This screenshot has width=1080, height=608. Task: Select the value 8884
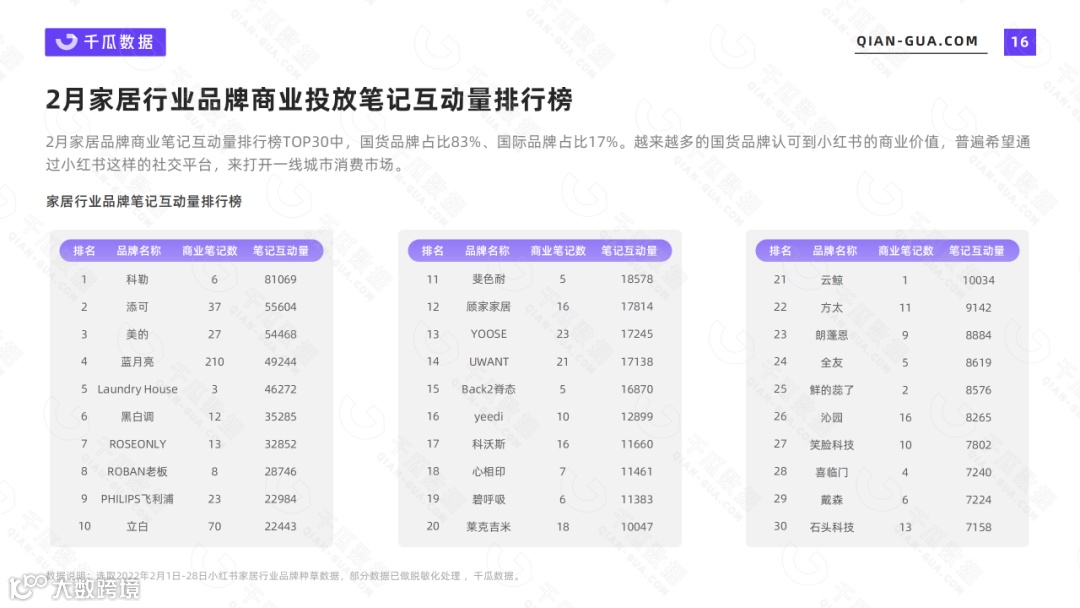[978, 335]
